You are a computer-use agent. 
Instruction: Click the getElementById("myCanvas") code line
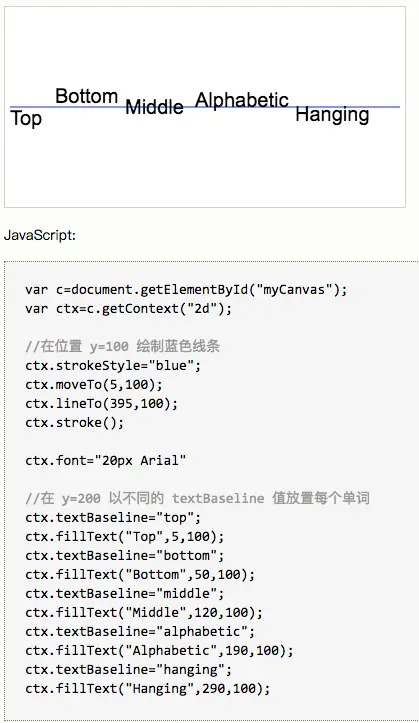186,290
